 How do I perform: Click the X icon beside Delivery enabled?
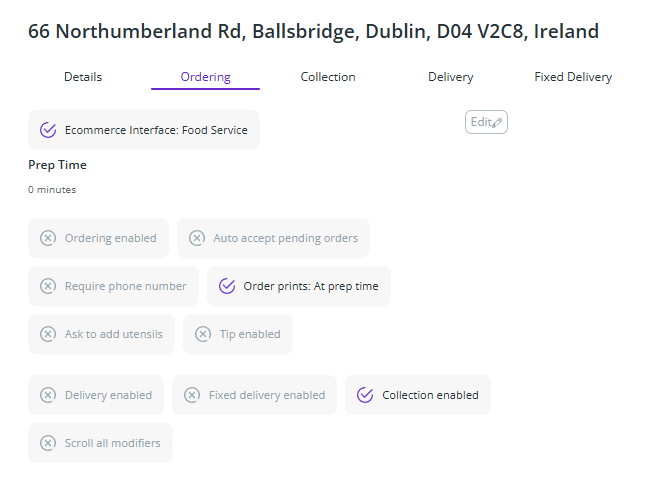(48, 395)
